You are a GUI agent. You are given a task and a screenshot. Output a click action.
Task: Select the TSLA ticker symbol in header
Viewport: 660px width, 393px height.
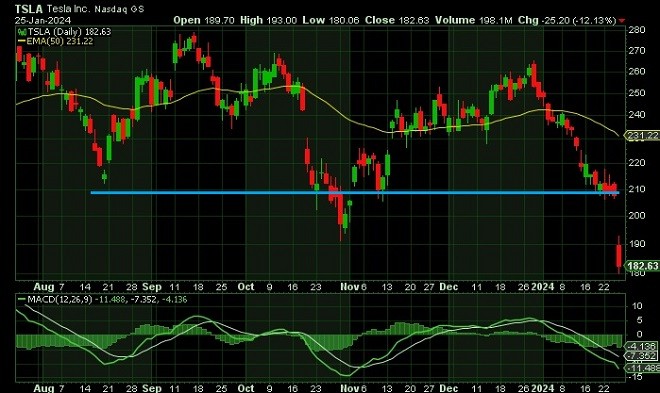pos(29,9)
